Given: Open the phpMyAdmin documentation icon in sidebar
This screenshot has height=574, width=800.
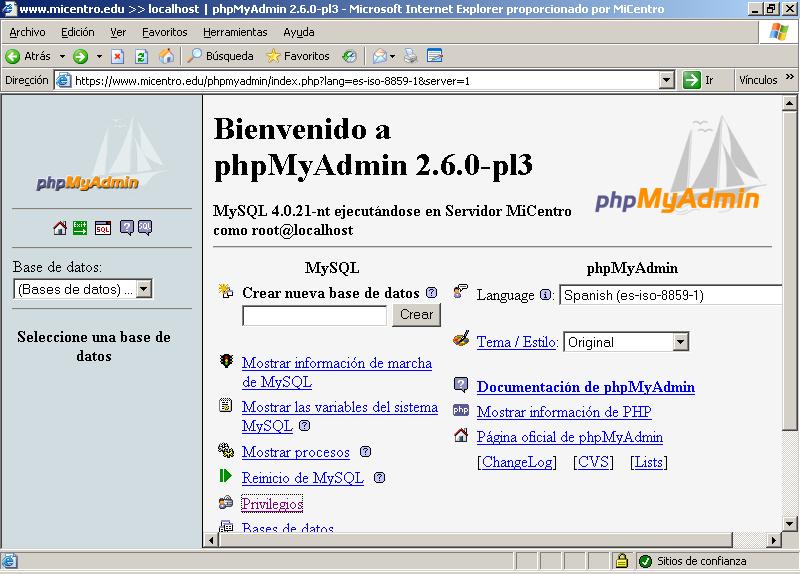Looking at the screenshot, I should coord(127,228).
